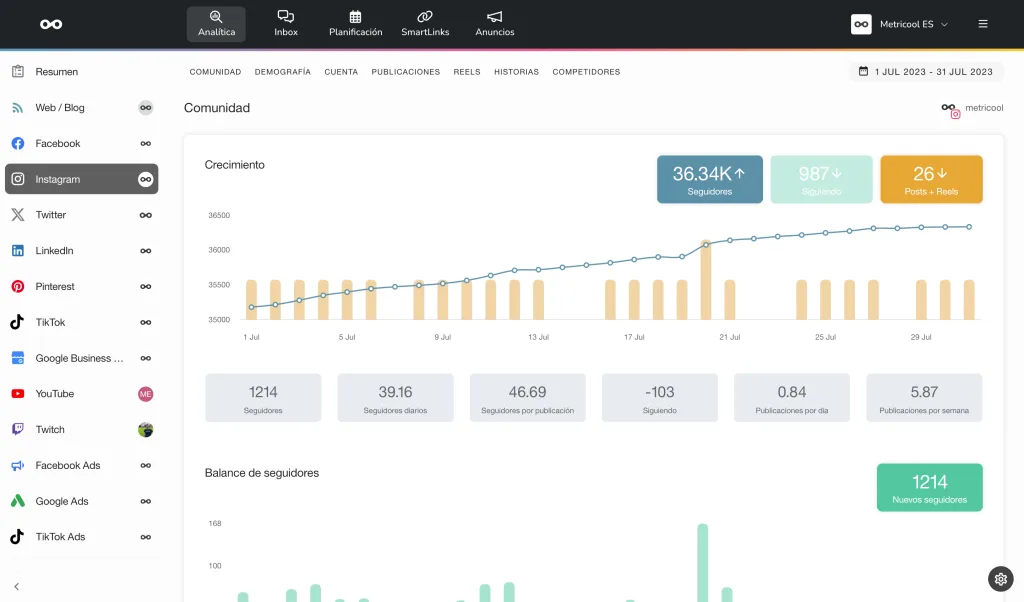Open Anuncios megaphone section
The width and height of the screenshot is (1024, 602).
(495, 24)
